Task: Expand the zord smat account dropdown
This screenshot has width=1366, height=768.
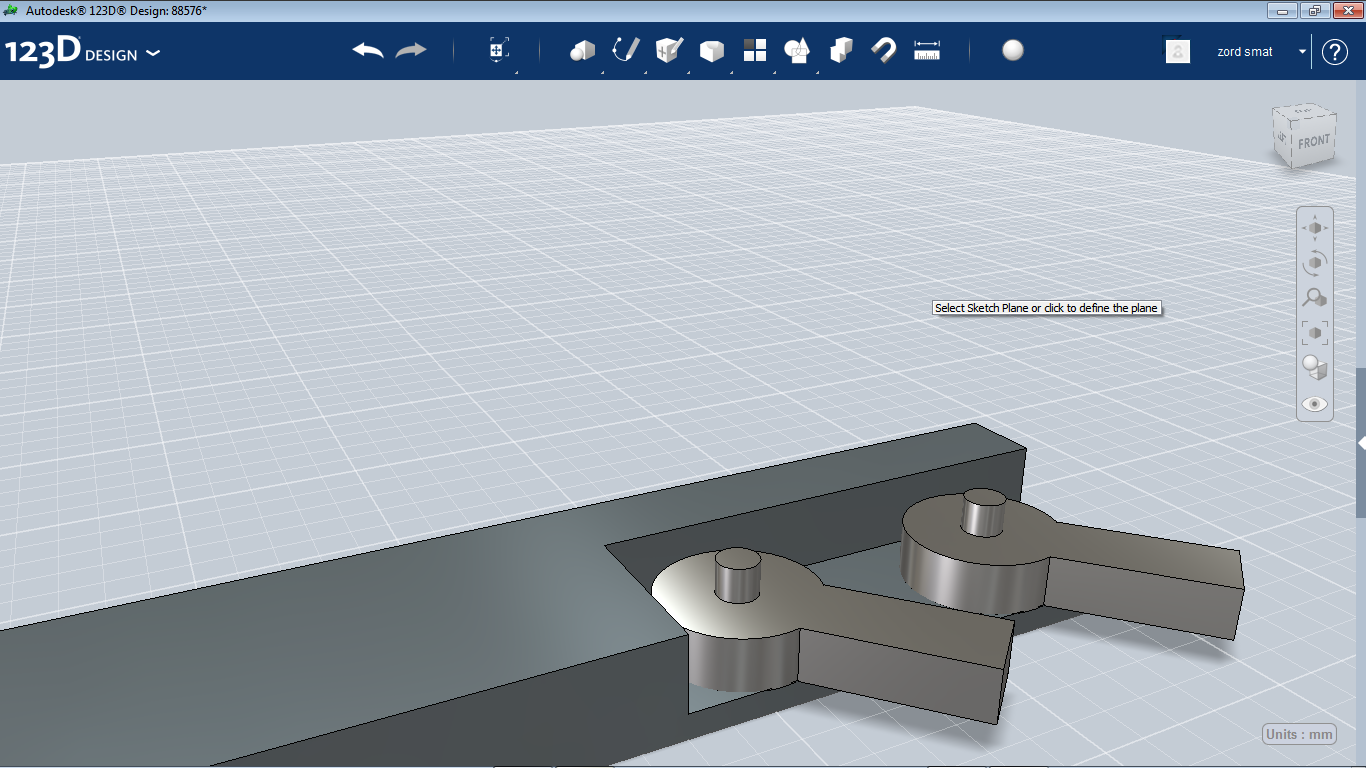Action: point(1302,51)
